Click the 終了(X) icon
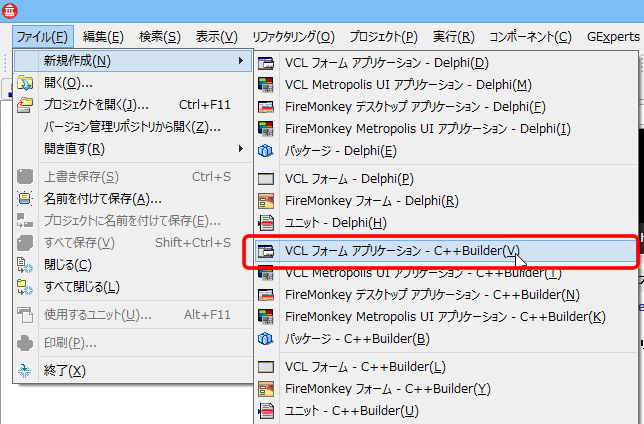The height and width of the screenshot is (424, 644). [25, 371]
